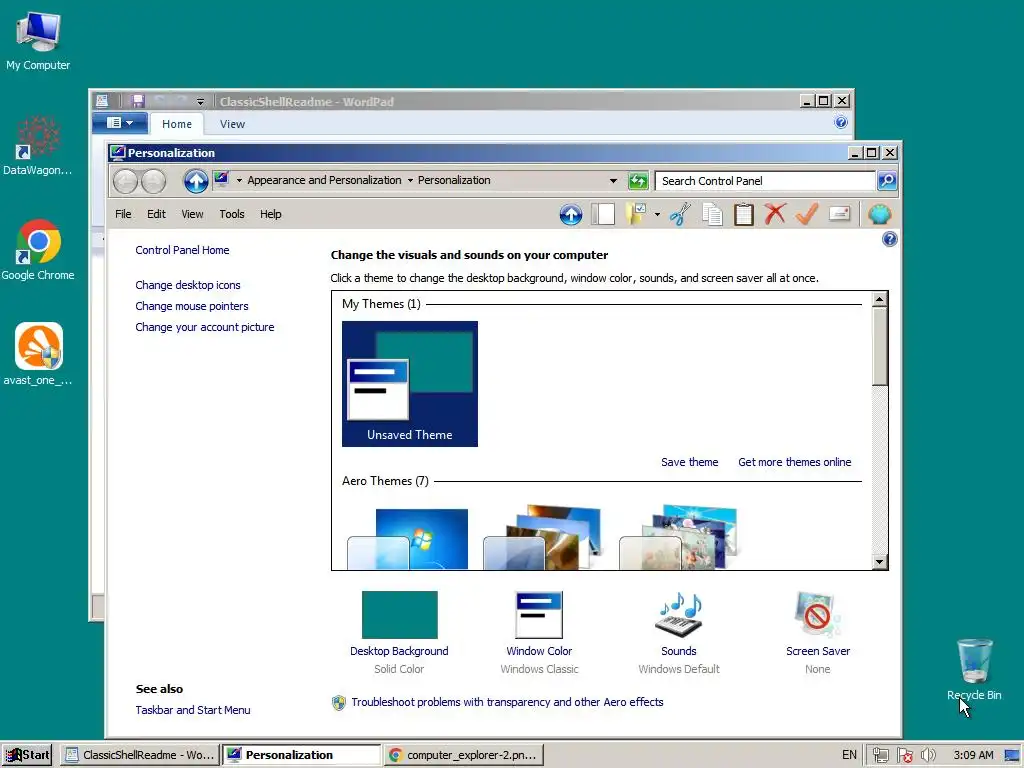This screenshot has width=1024, height=768.
Task: Click the search magnifier button
Action: (887, 181)
